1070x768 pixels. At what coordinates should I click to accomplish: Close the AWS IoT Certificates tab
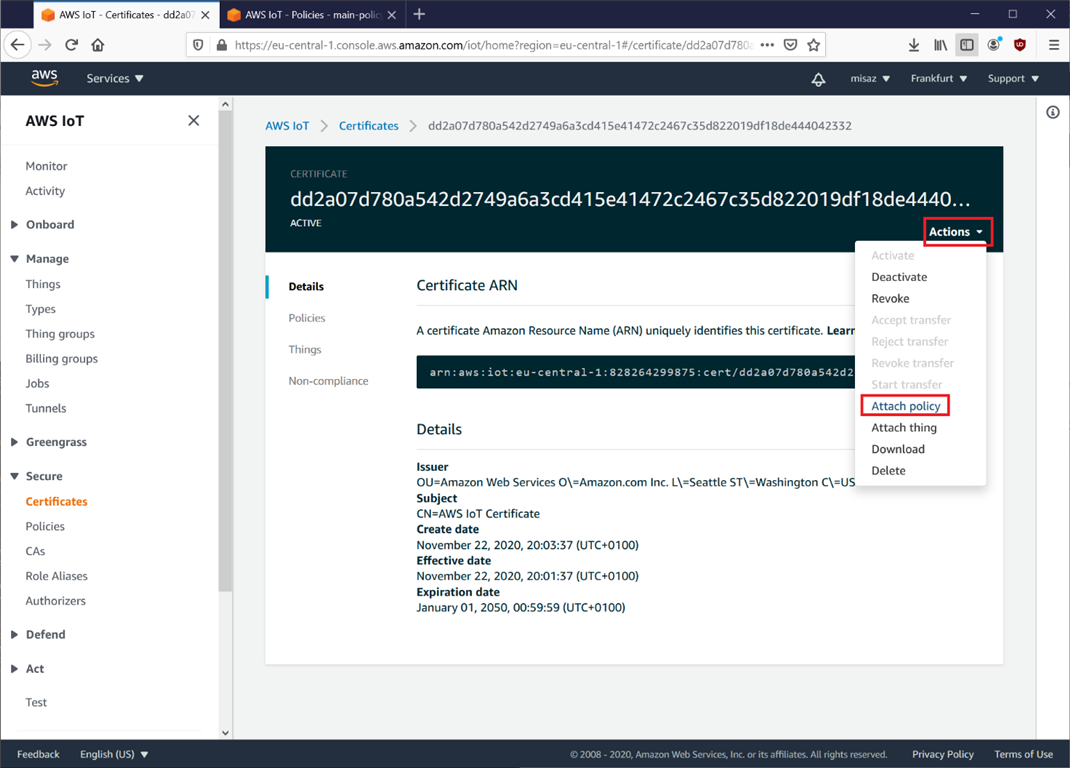(x=205, y=14)
